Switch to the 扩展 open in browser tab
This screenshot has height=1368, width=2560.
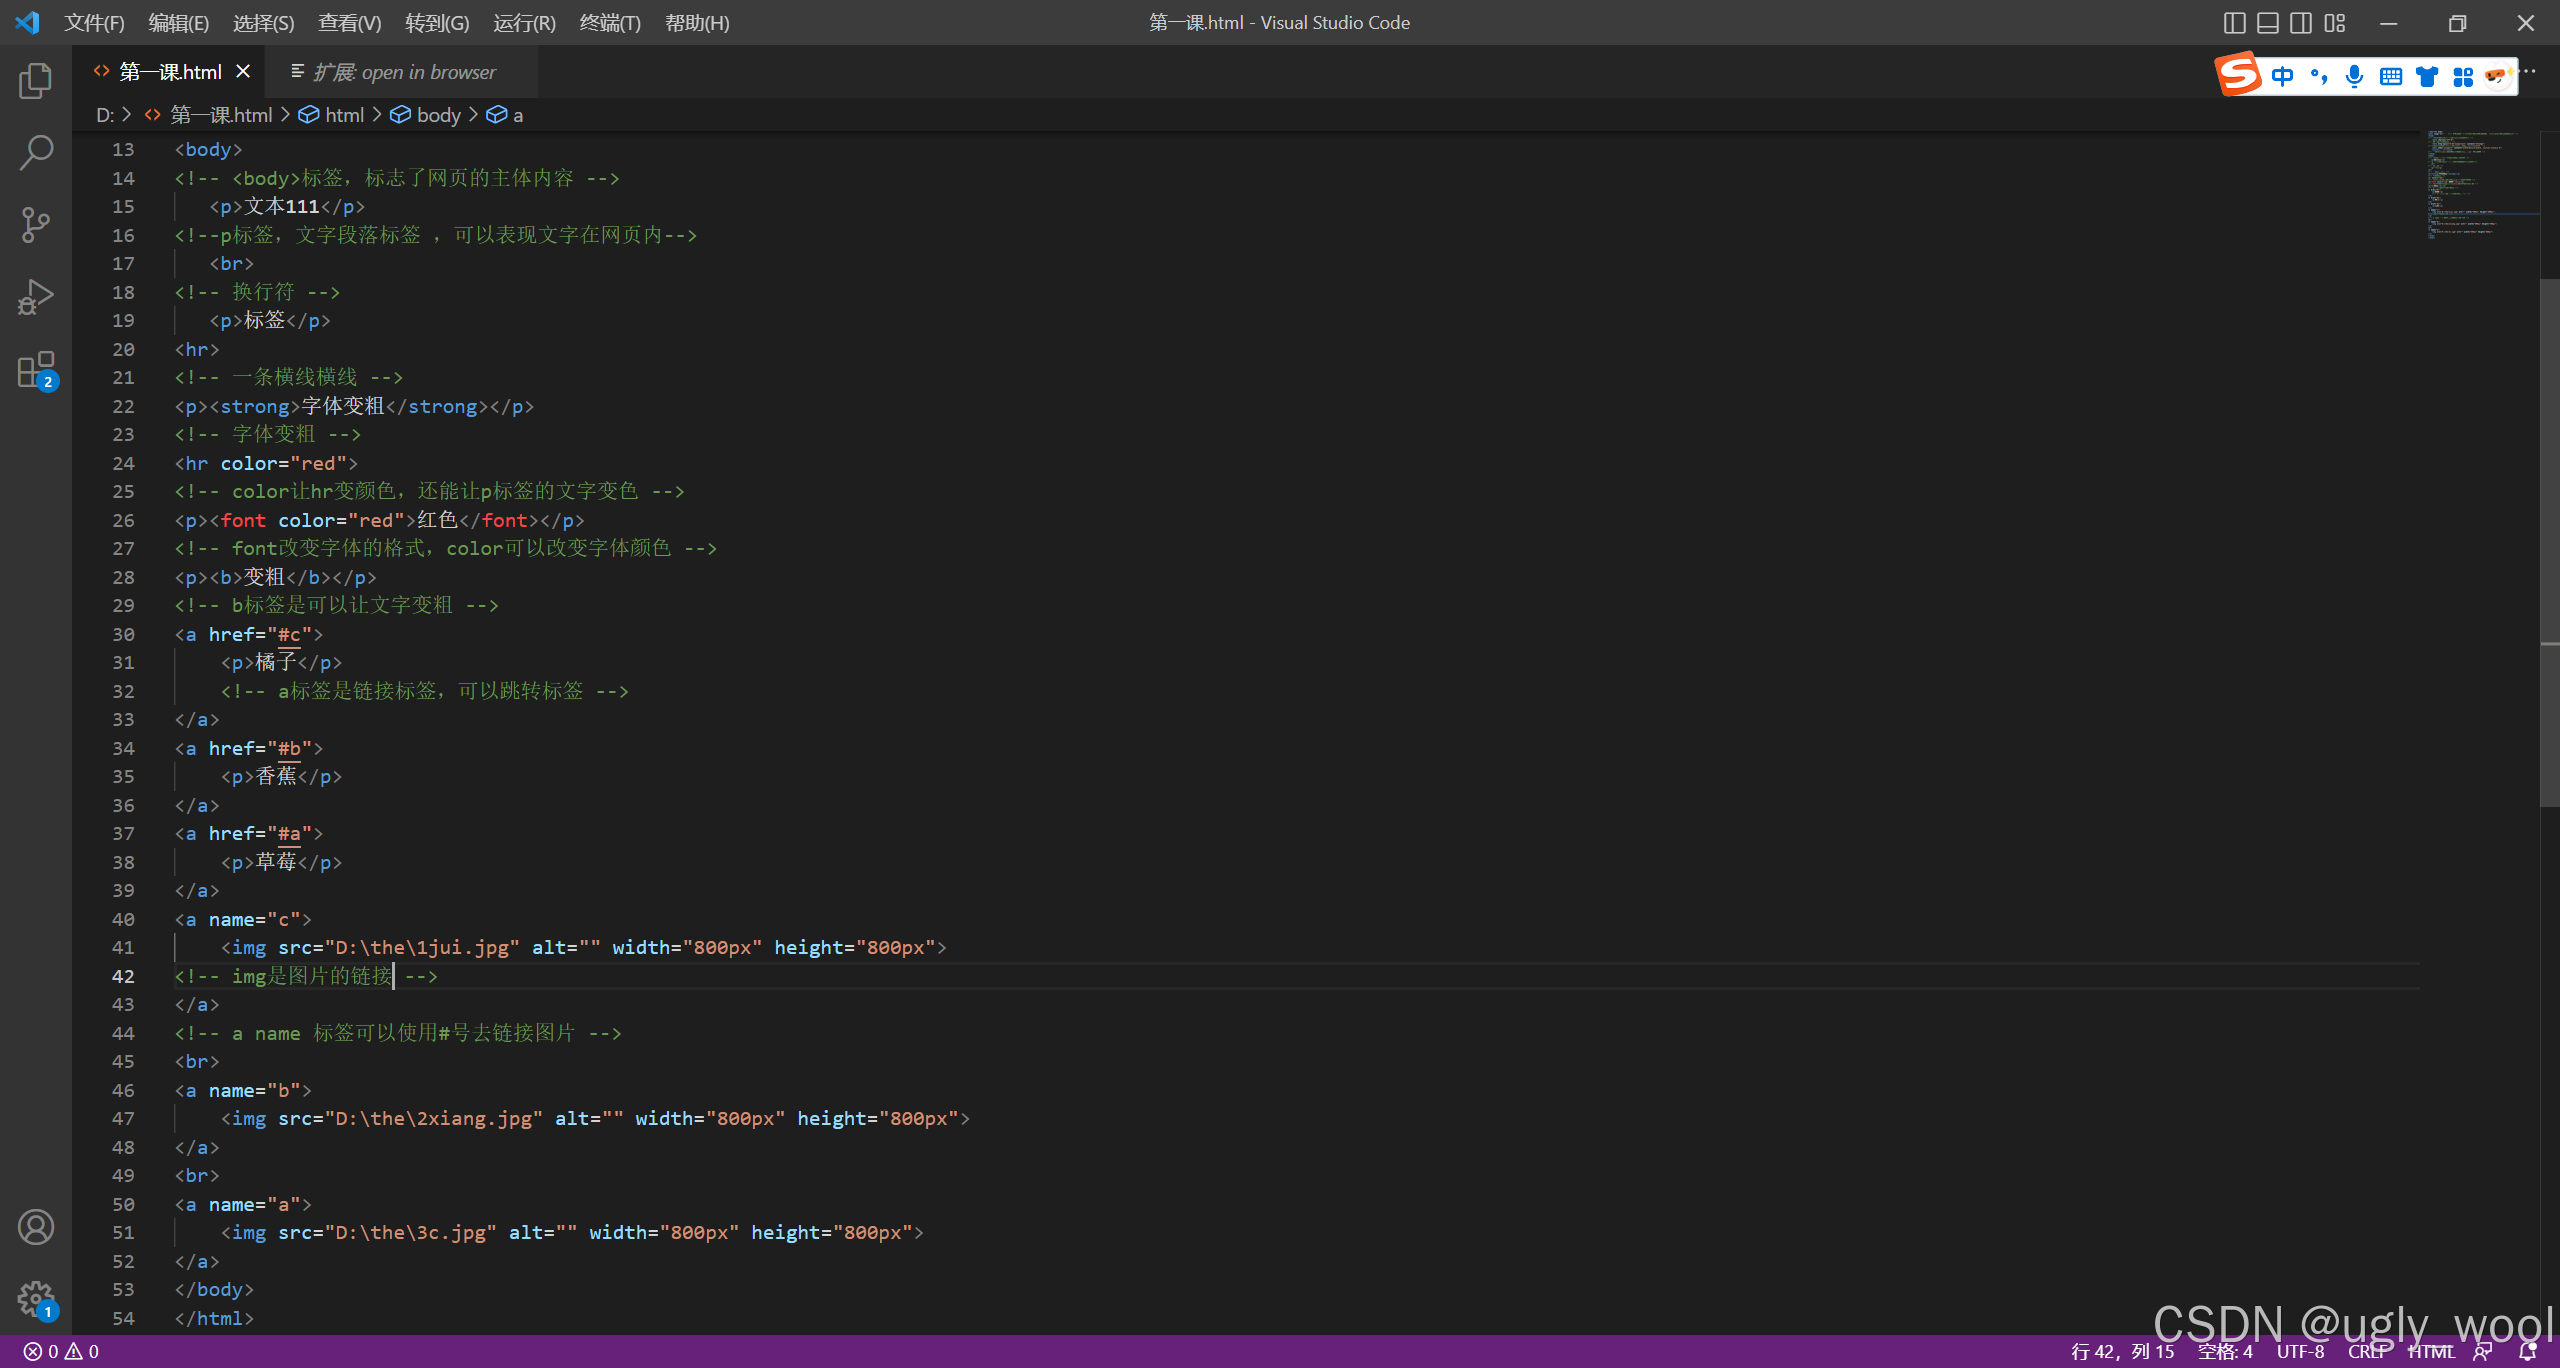[404, 72]
